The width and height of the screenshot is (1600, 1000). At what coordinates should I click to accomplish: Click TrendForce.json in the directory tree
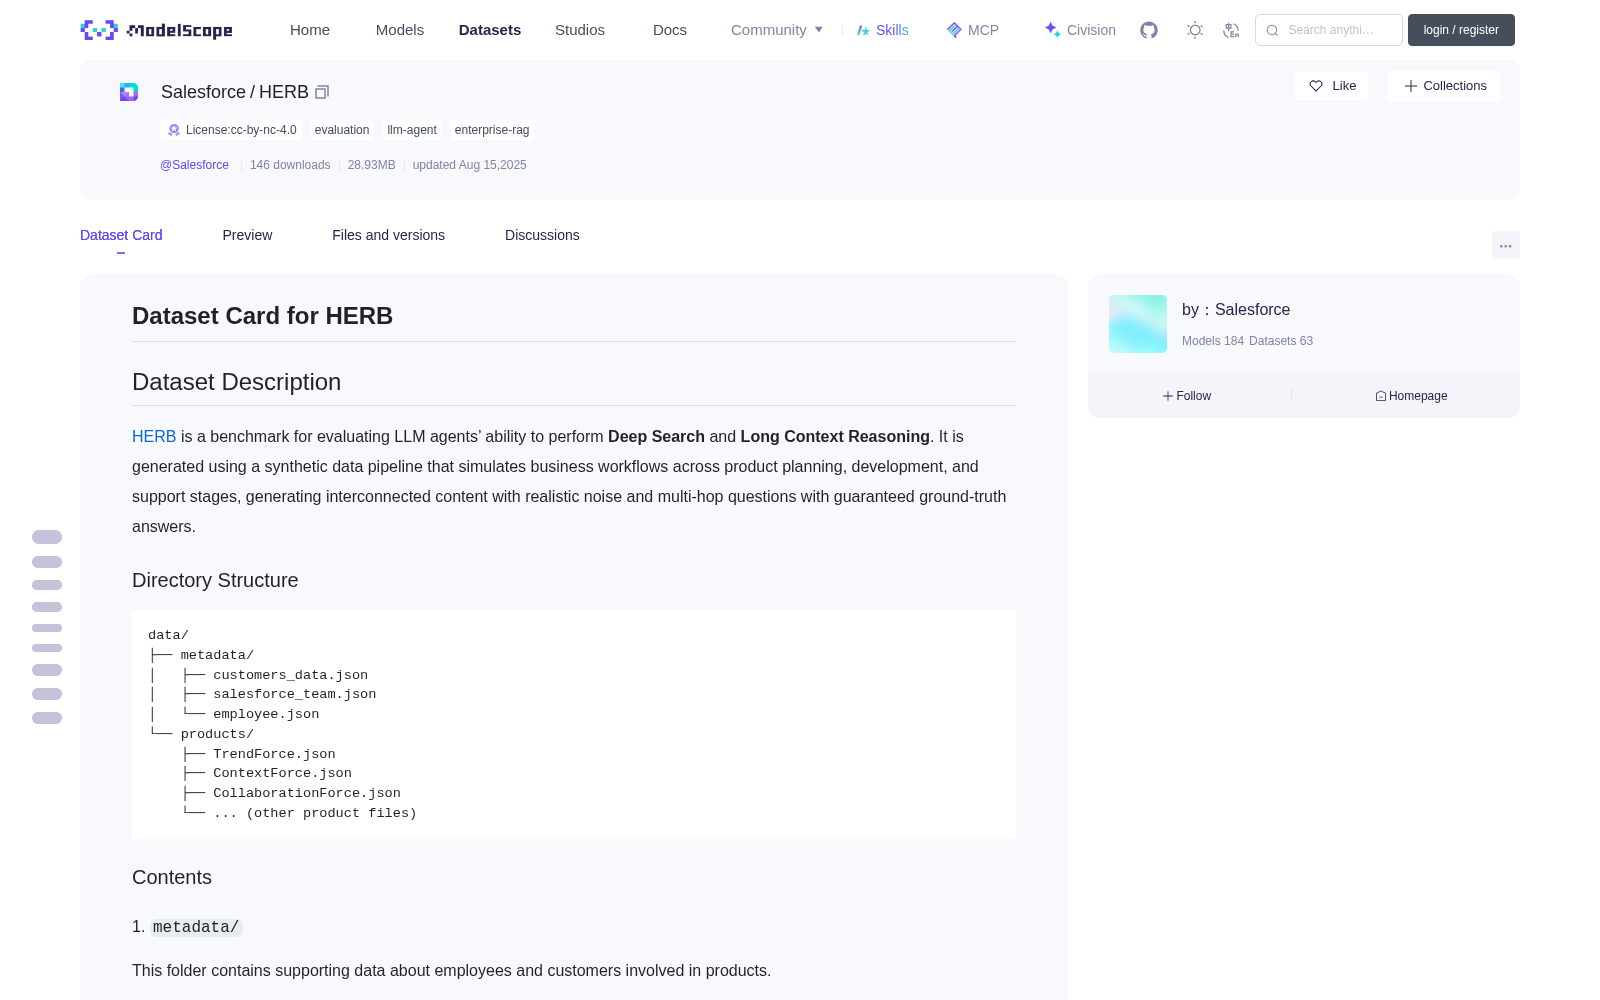click(x=274, y=754)
